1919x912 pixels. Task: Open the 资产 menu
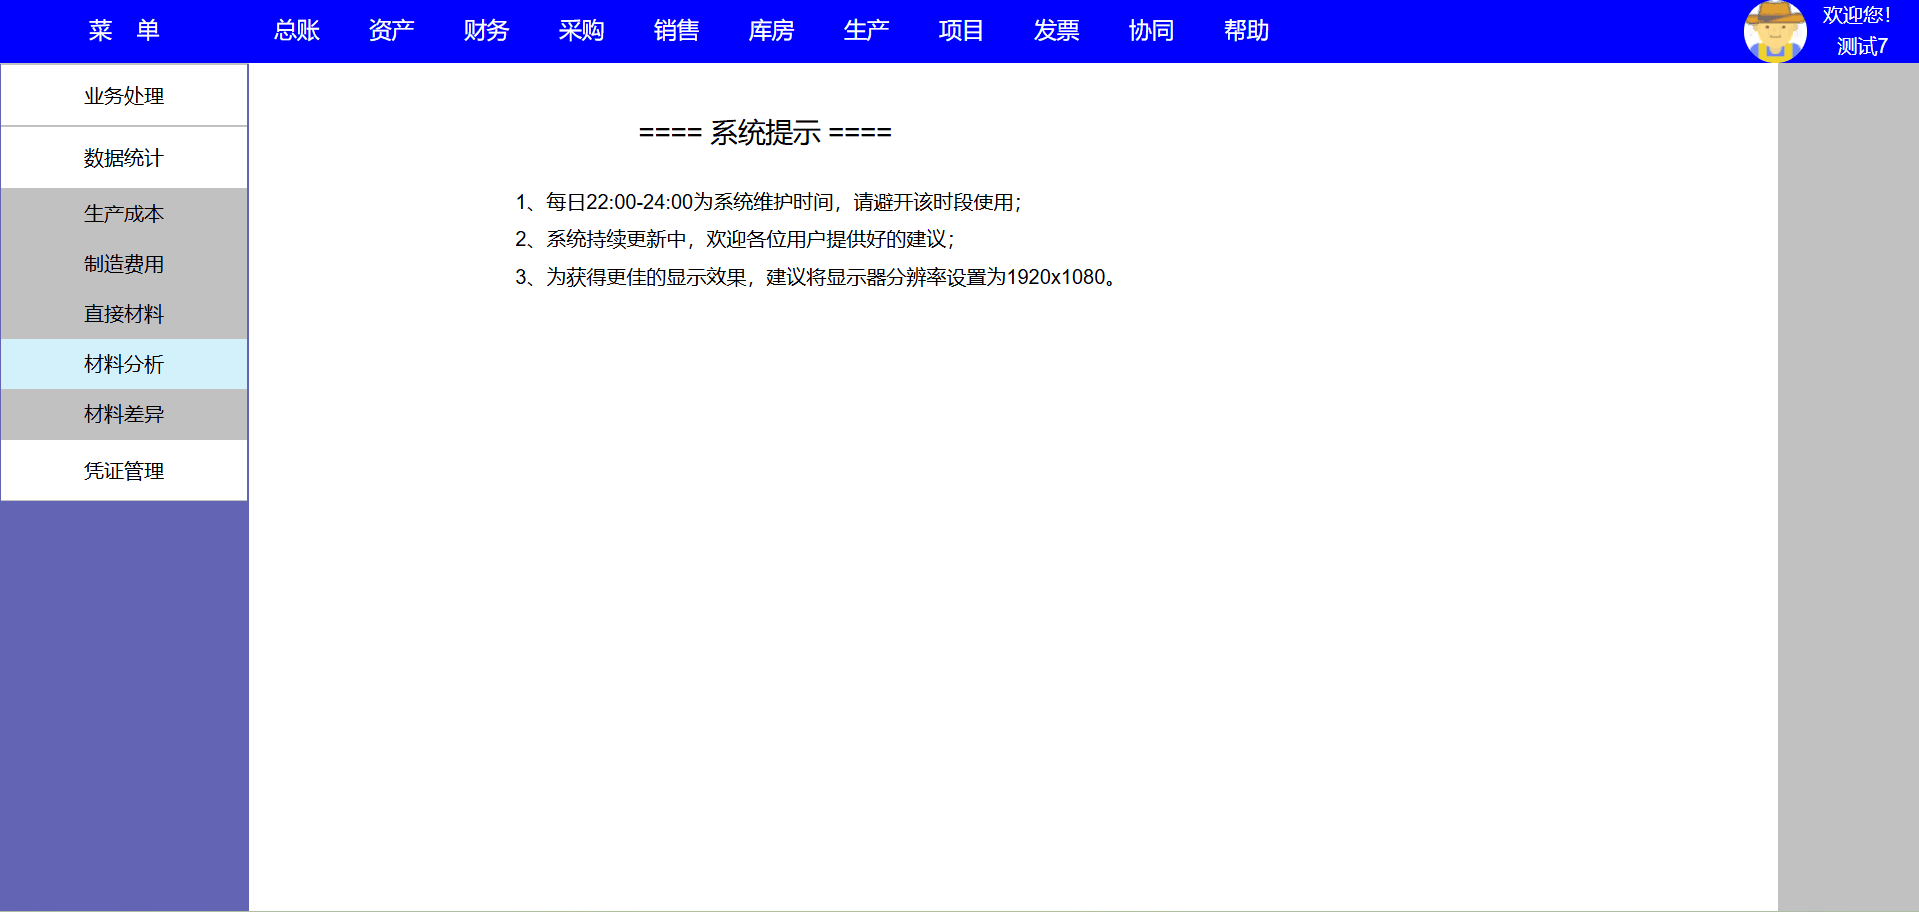coord(392,31)
